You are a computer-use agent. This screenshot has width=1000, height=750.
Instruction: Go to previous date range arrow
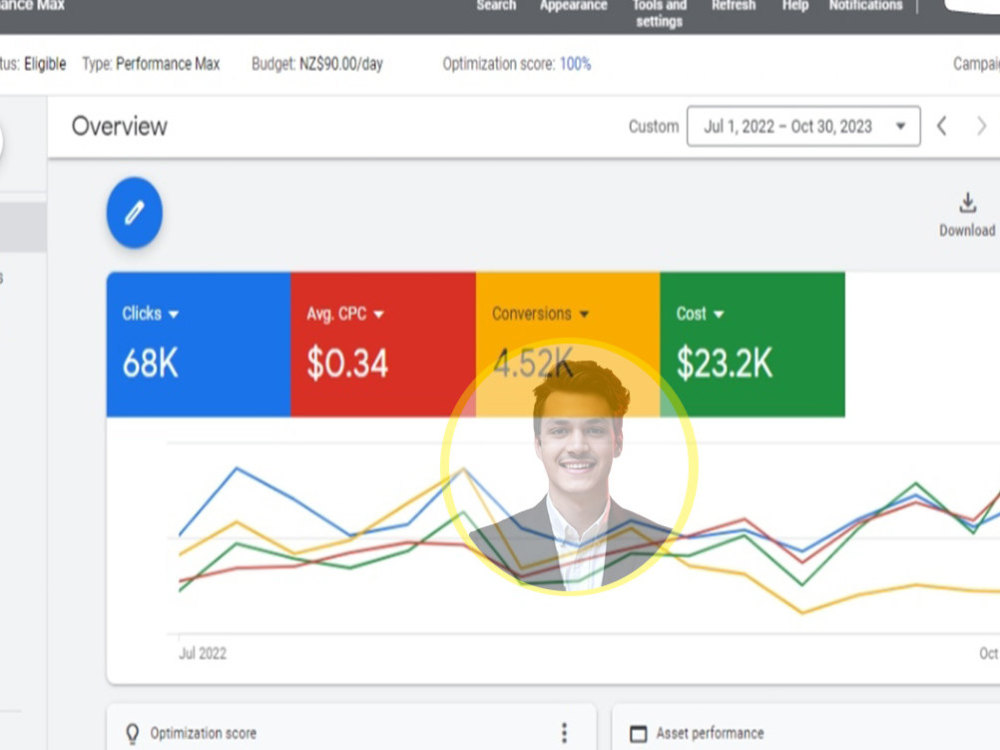pos(941,126)
